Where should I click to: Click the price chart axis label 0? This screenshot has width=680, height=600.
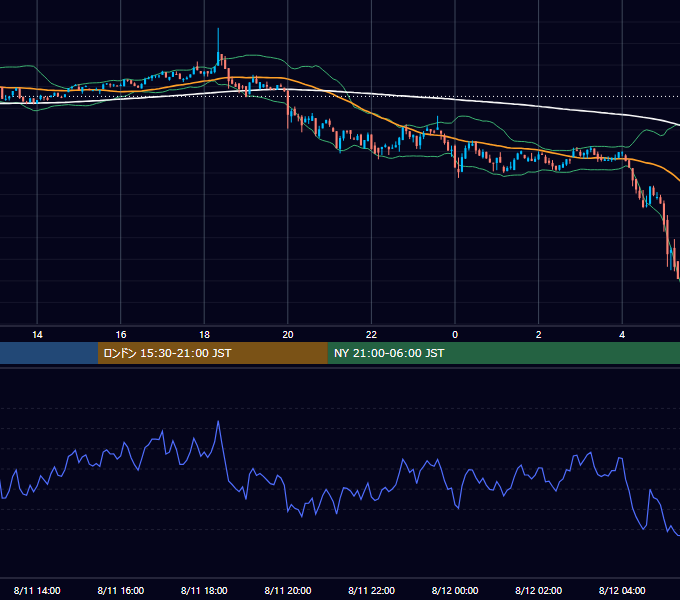455,335
